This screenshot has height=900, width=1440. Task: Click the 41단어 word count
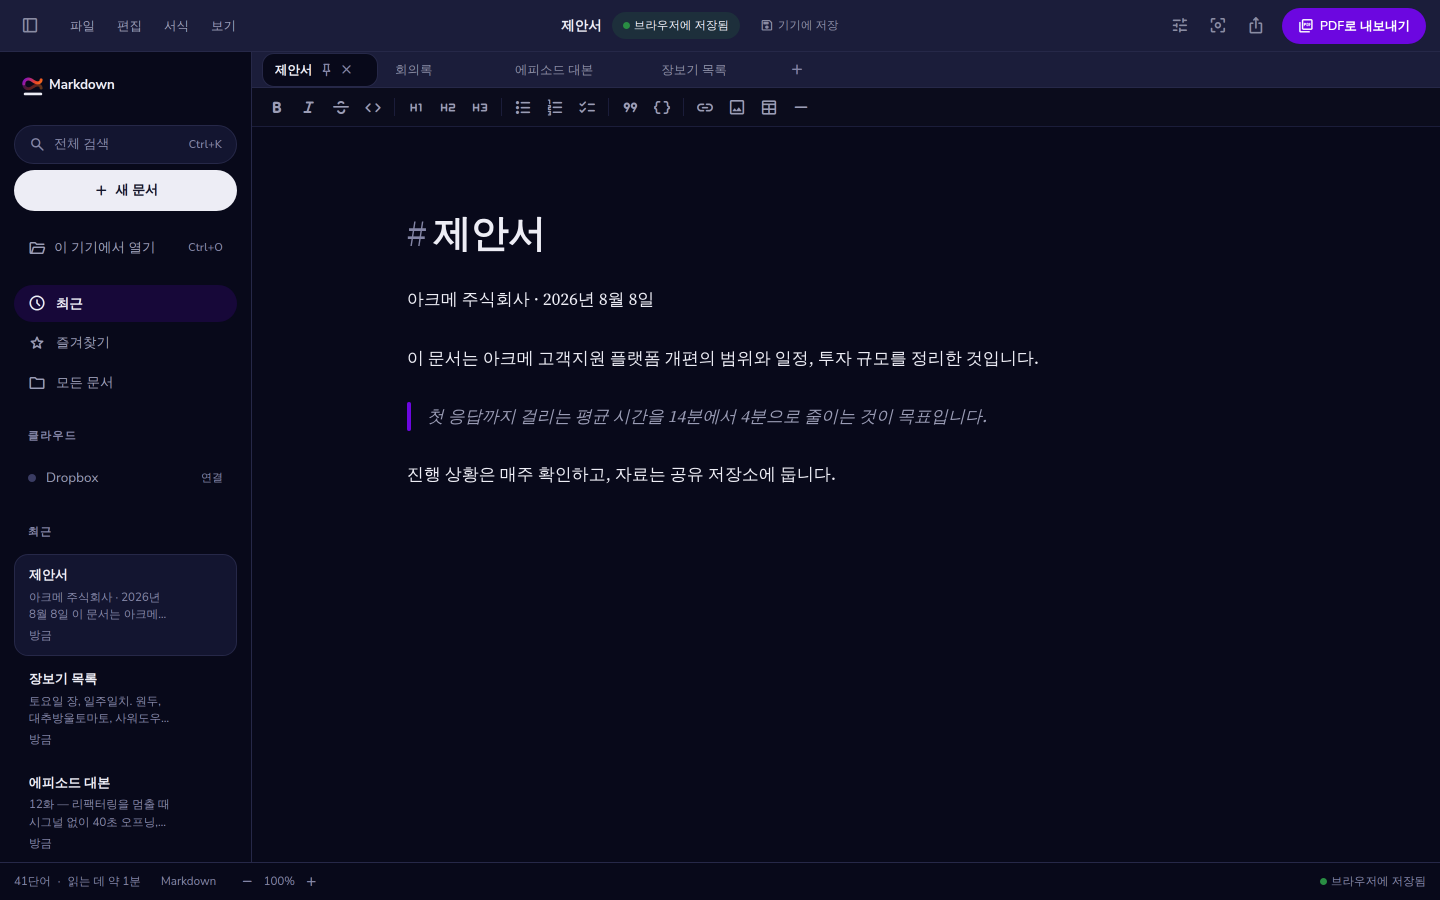tap(32, 881)
